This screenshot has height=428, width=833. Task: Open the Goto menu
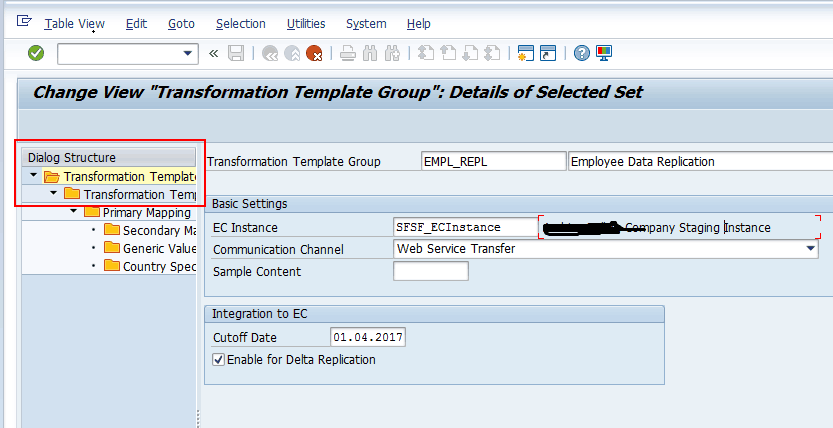[181, 23]
